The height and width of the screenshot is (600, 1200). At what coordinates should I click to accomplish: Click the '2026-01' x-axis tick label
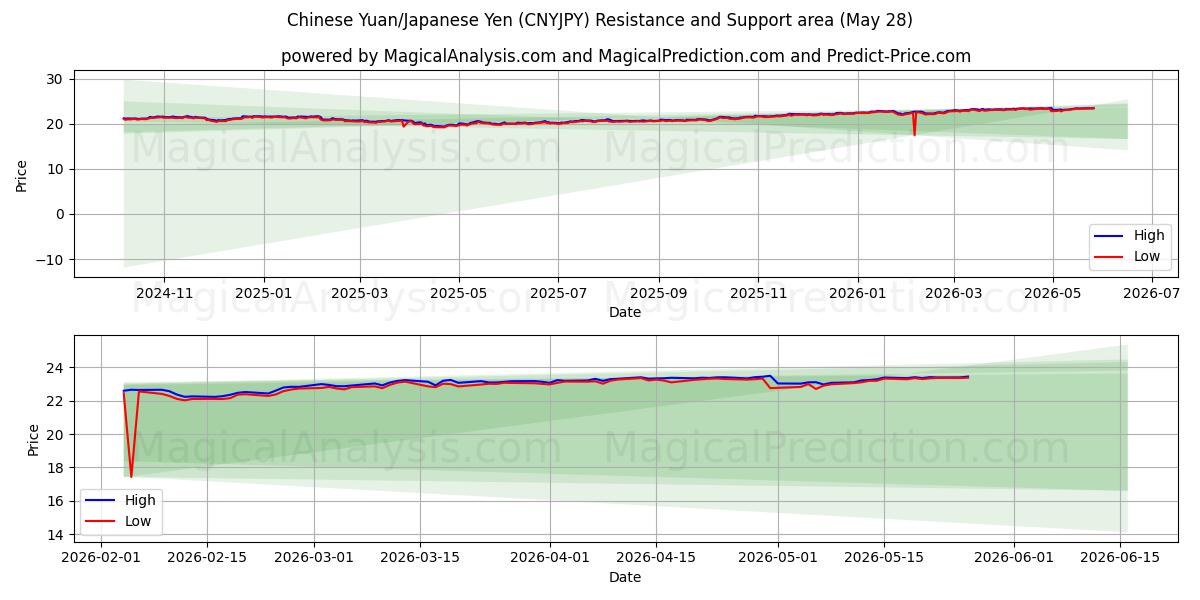point(857,293)
